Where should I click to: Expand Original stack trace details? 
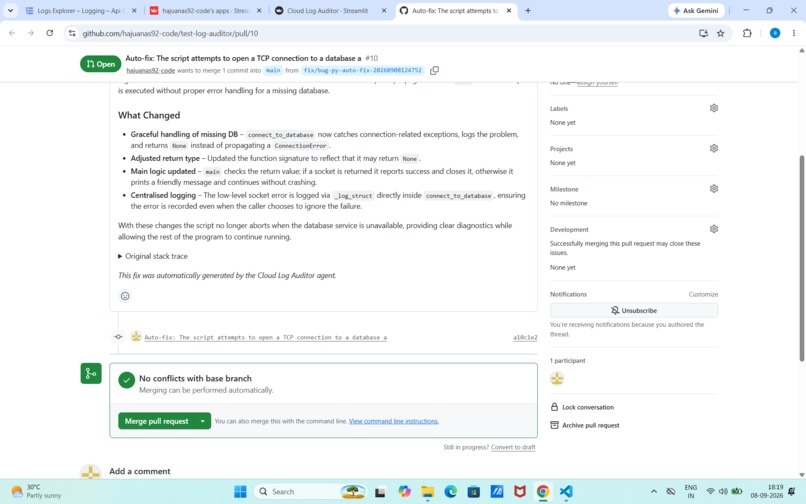pyautogui.click(x=153, y=256)
